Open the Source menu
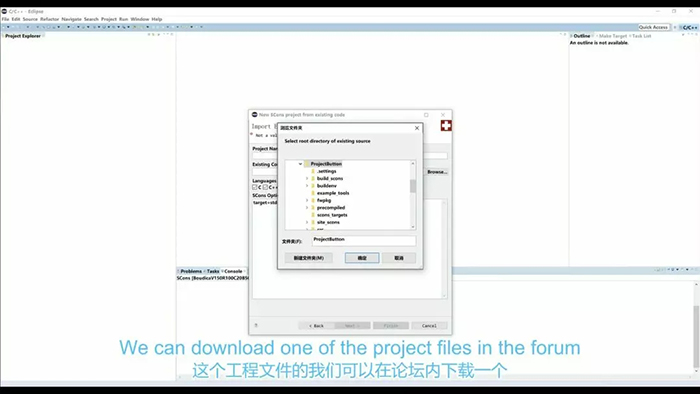The height and width of the screenshot is (394, 700). coord(30,19)
